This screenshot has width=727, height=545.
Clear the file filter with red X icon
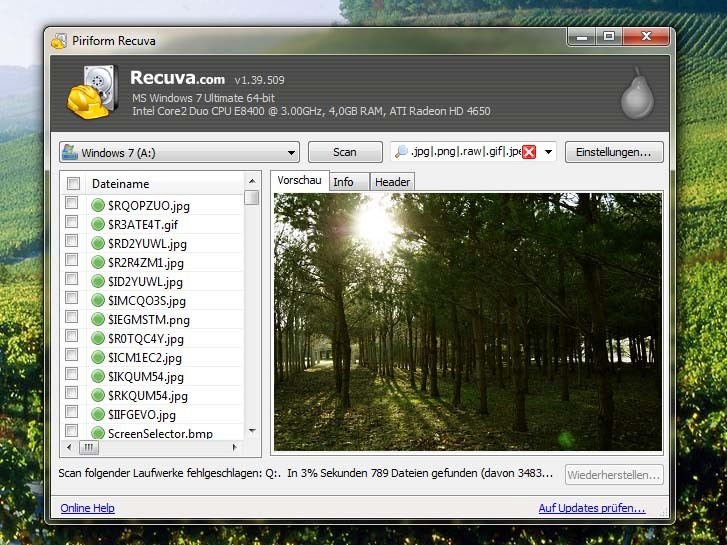(529, 152)
